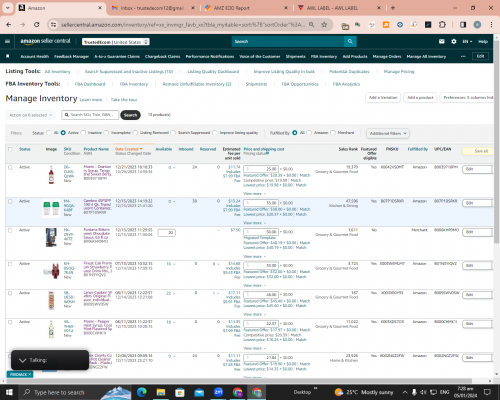Click the Add a Variation button
Image resolution: width=500 pixels, height=400 pixels.
click(x=383, y=98)
